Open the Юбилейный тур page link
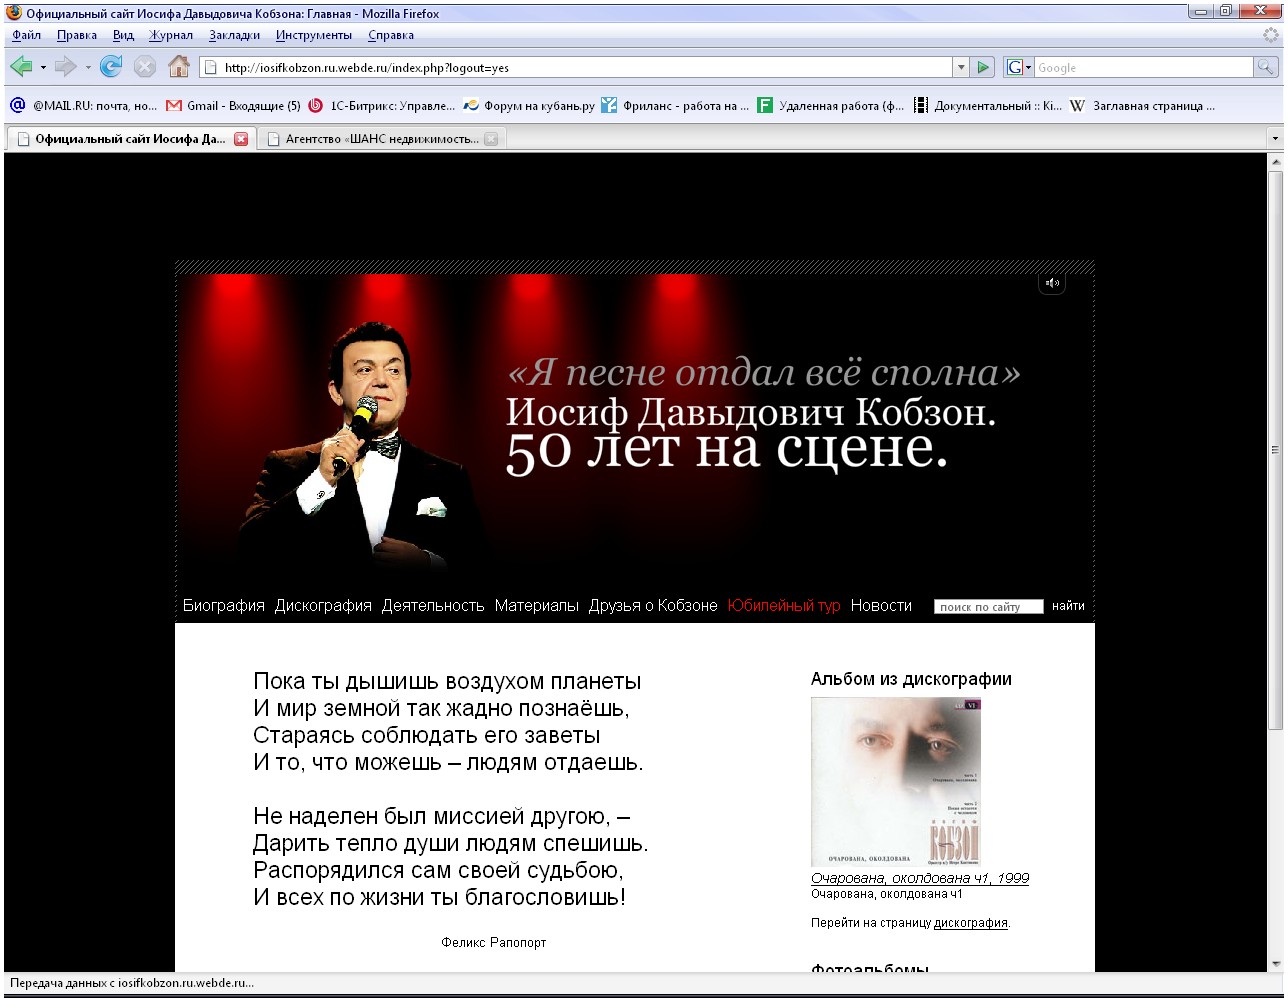Viewport: 1288px width, 998px height. pyautogui.click(x=783, y=605)
